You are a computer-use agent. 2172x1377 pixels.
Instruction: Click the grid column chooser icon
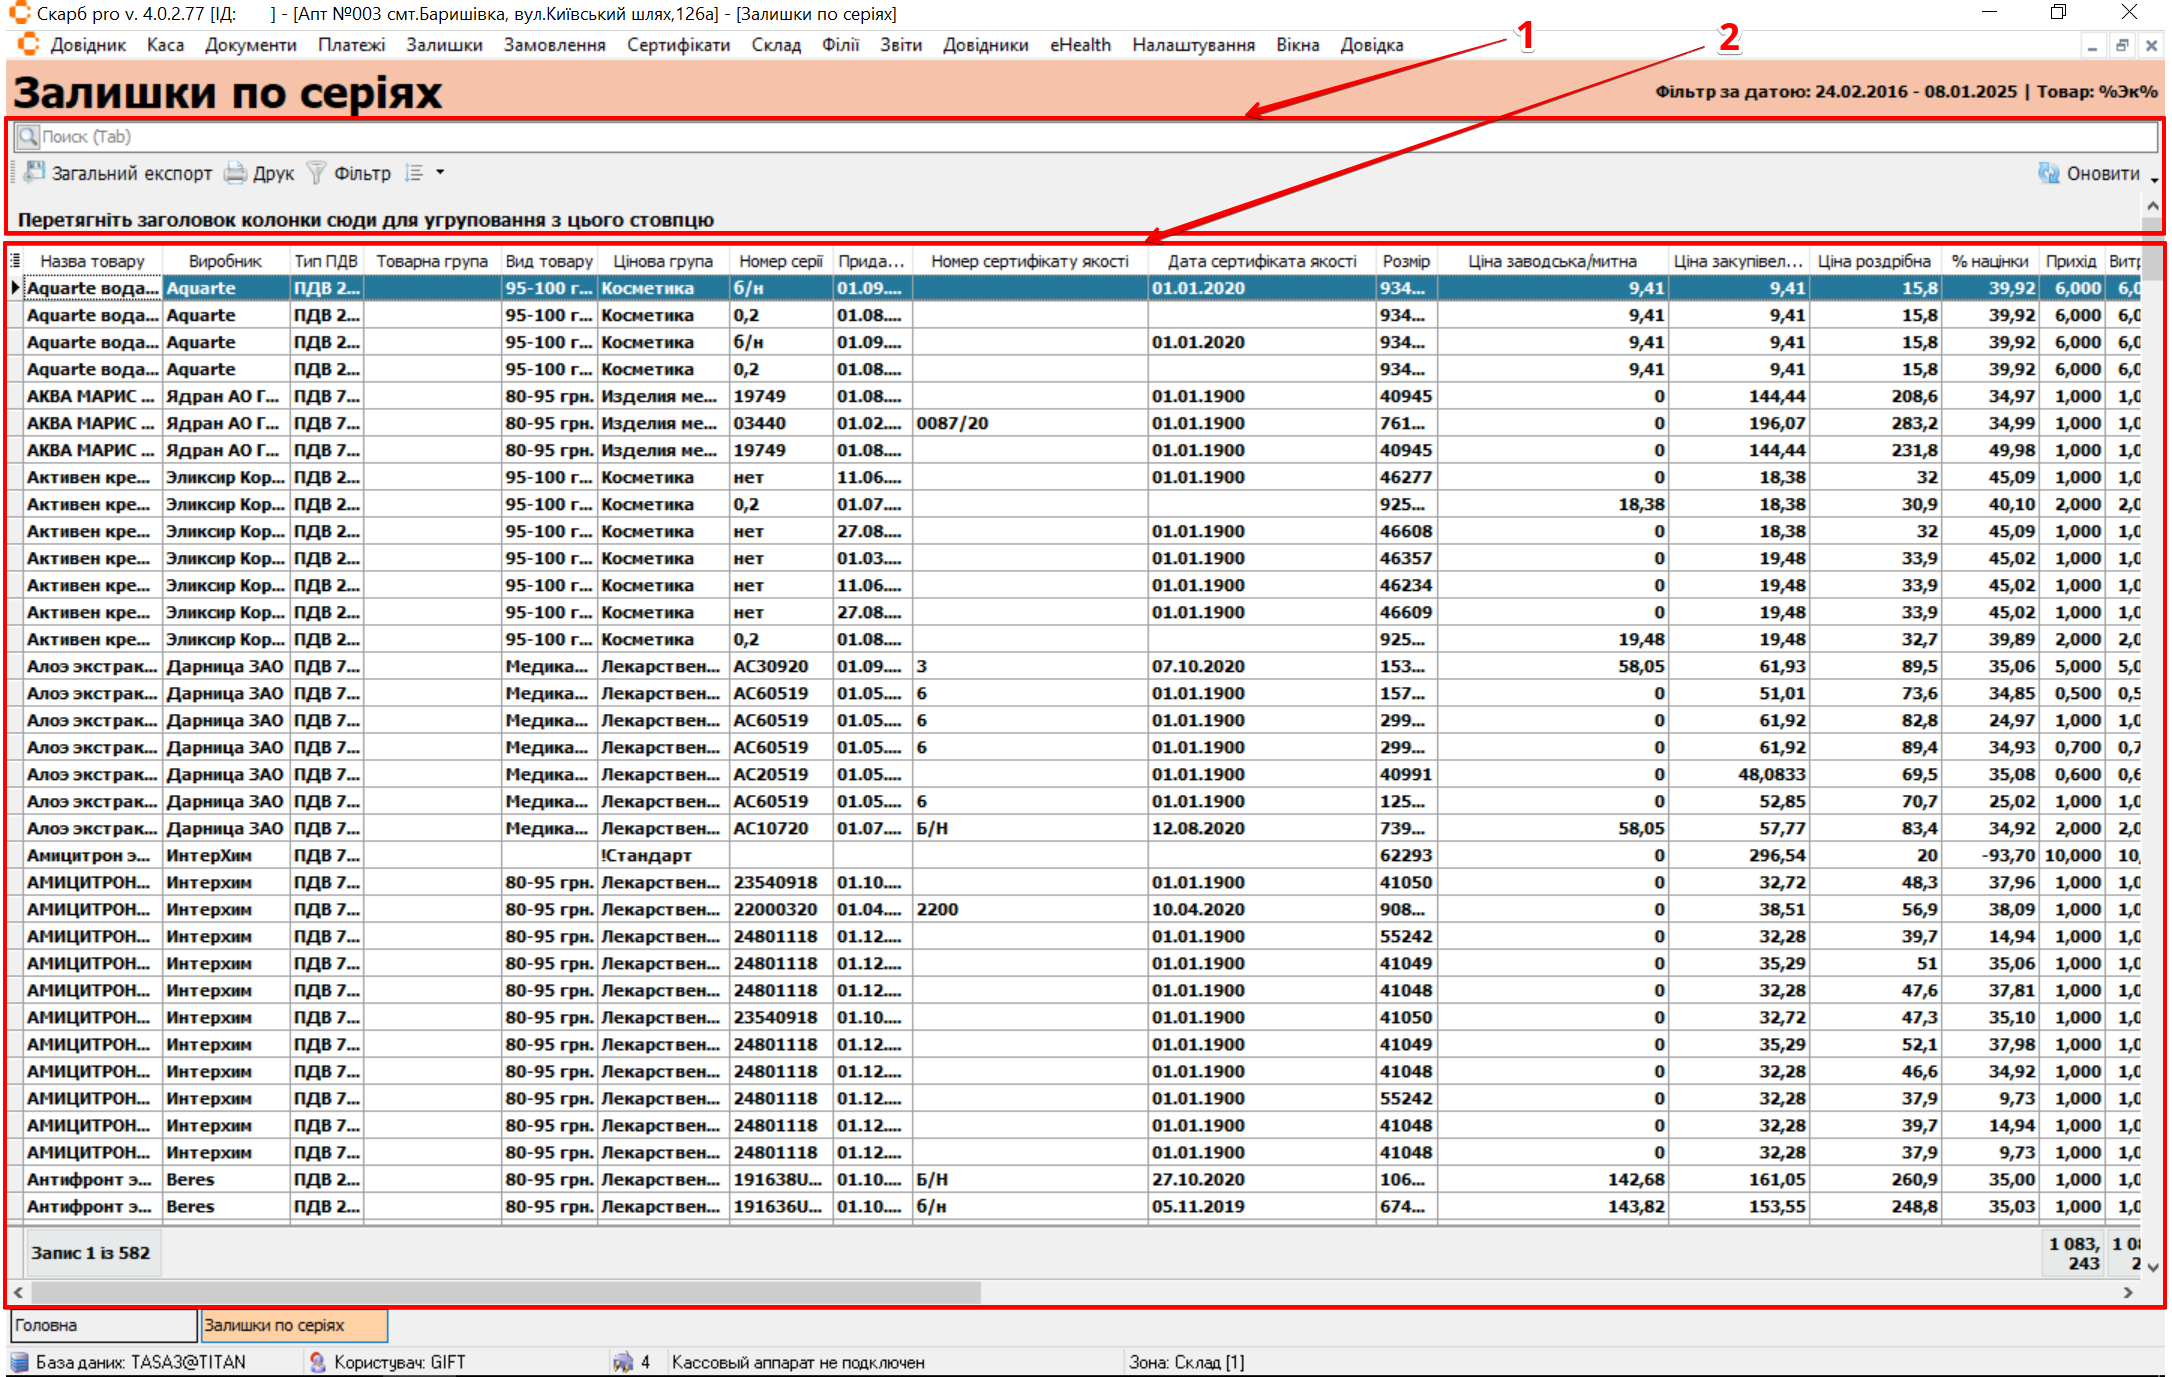15,261
